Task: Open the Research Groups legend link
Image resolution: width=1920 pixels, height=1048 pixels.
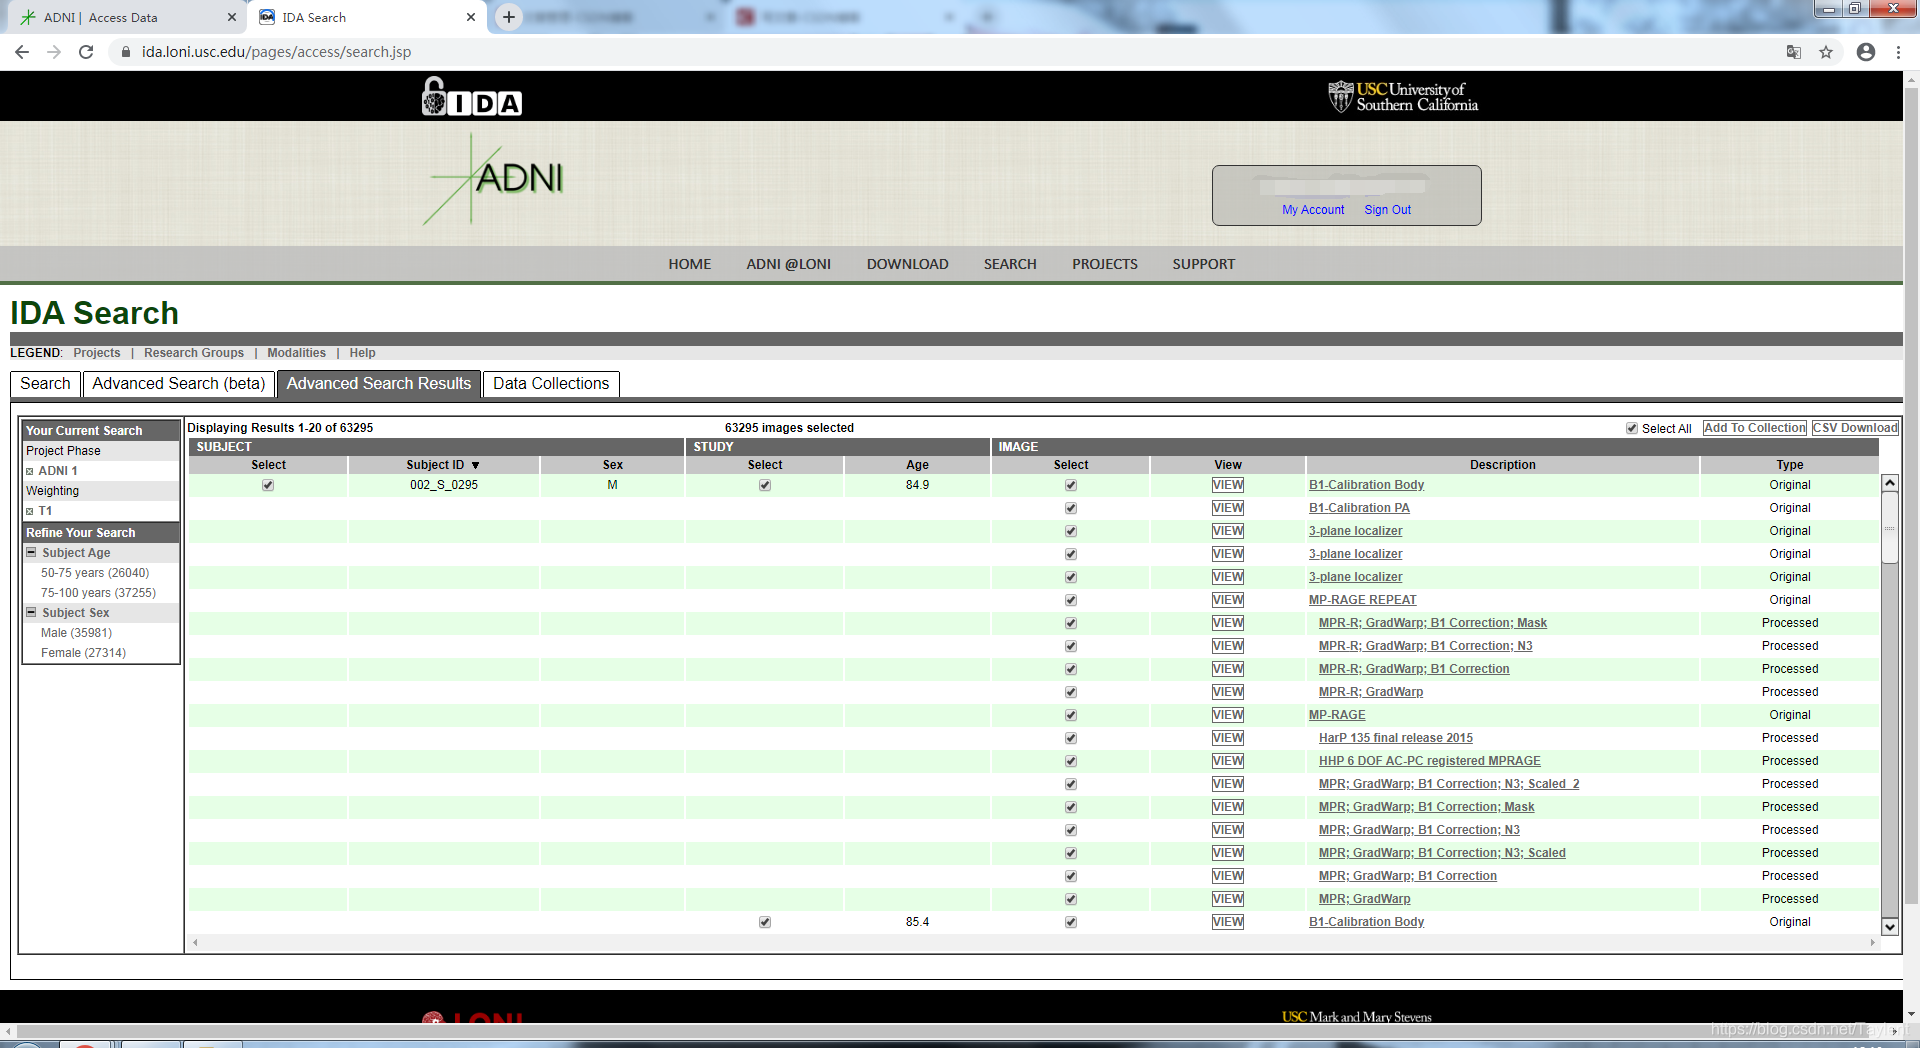Action: point(194,353)
